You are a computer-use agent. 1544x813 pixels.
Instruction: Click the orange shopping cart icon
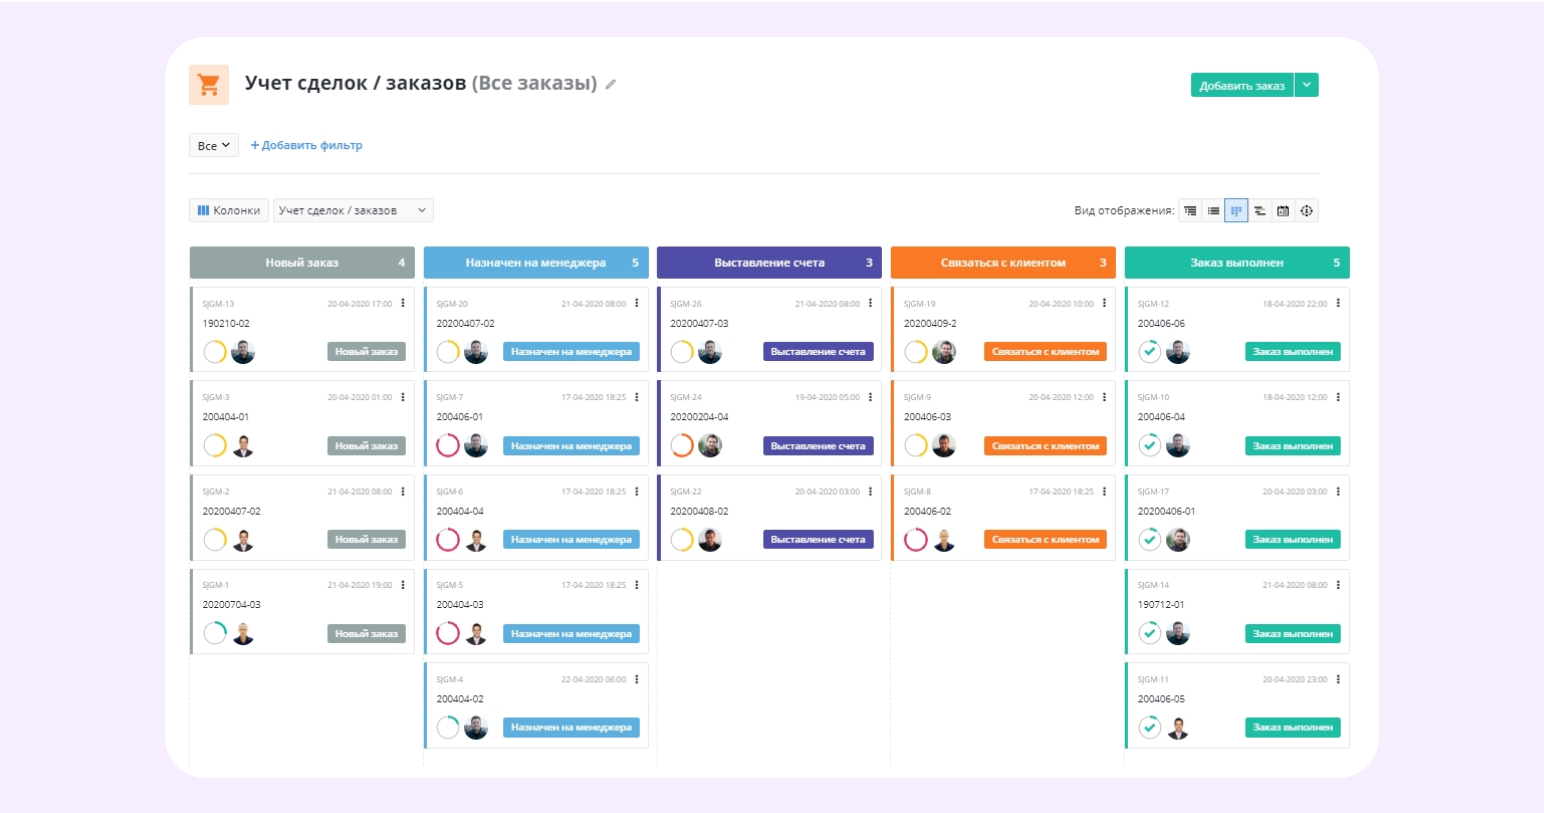pos(209,85)
